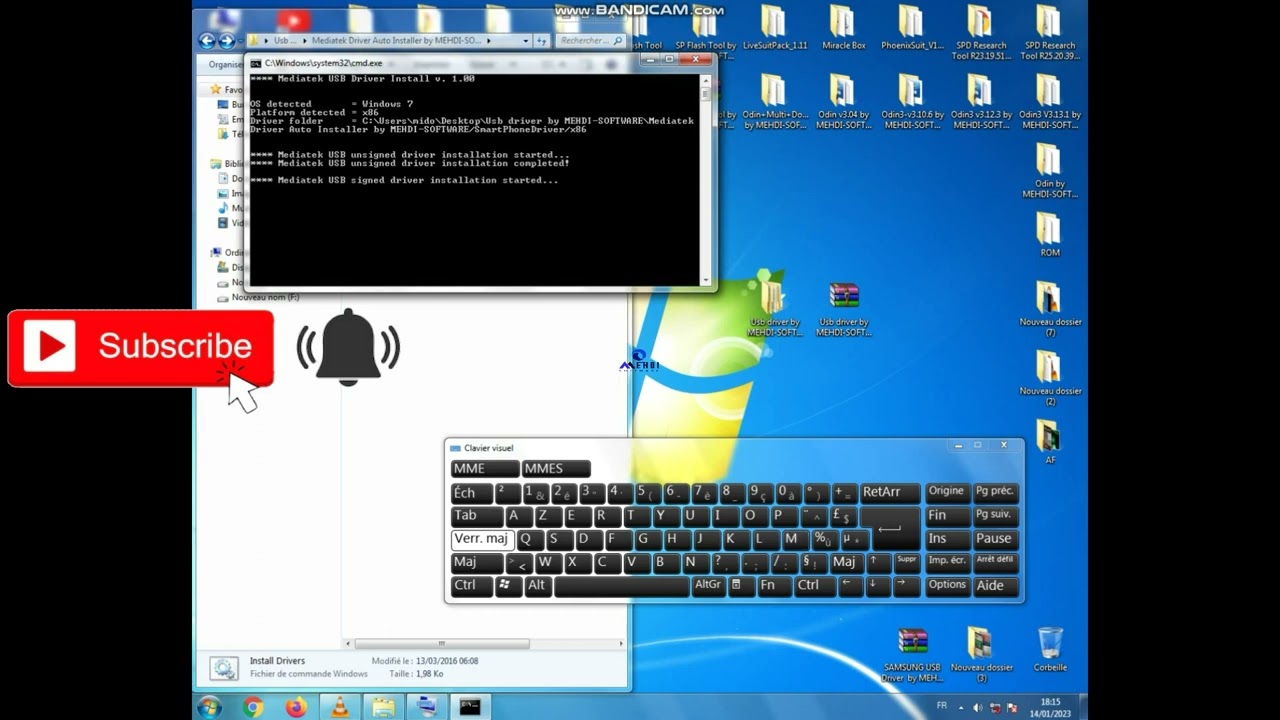Viewport: 1280px width, 720px height.
Task: Select the Odin v3.04 desktop folder
Action: tap(843, 102)
